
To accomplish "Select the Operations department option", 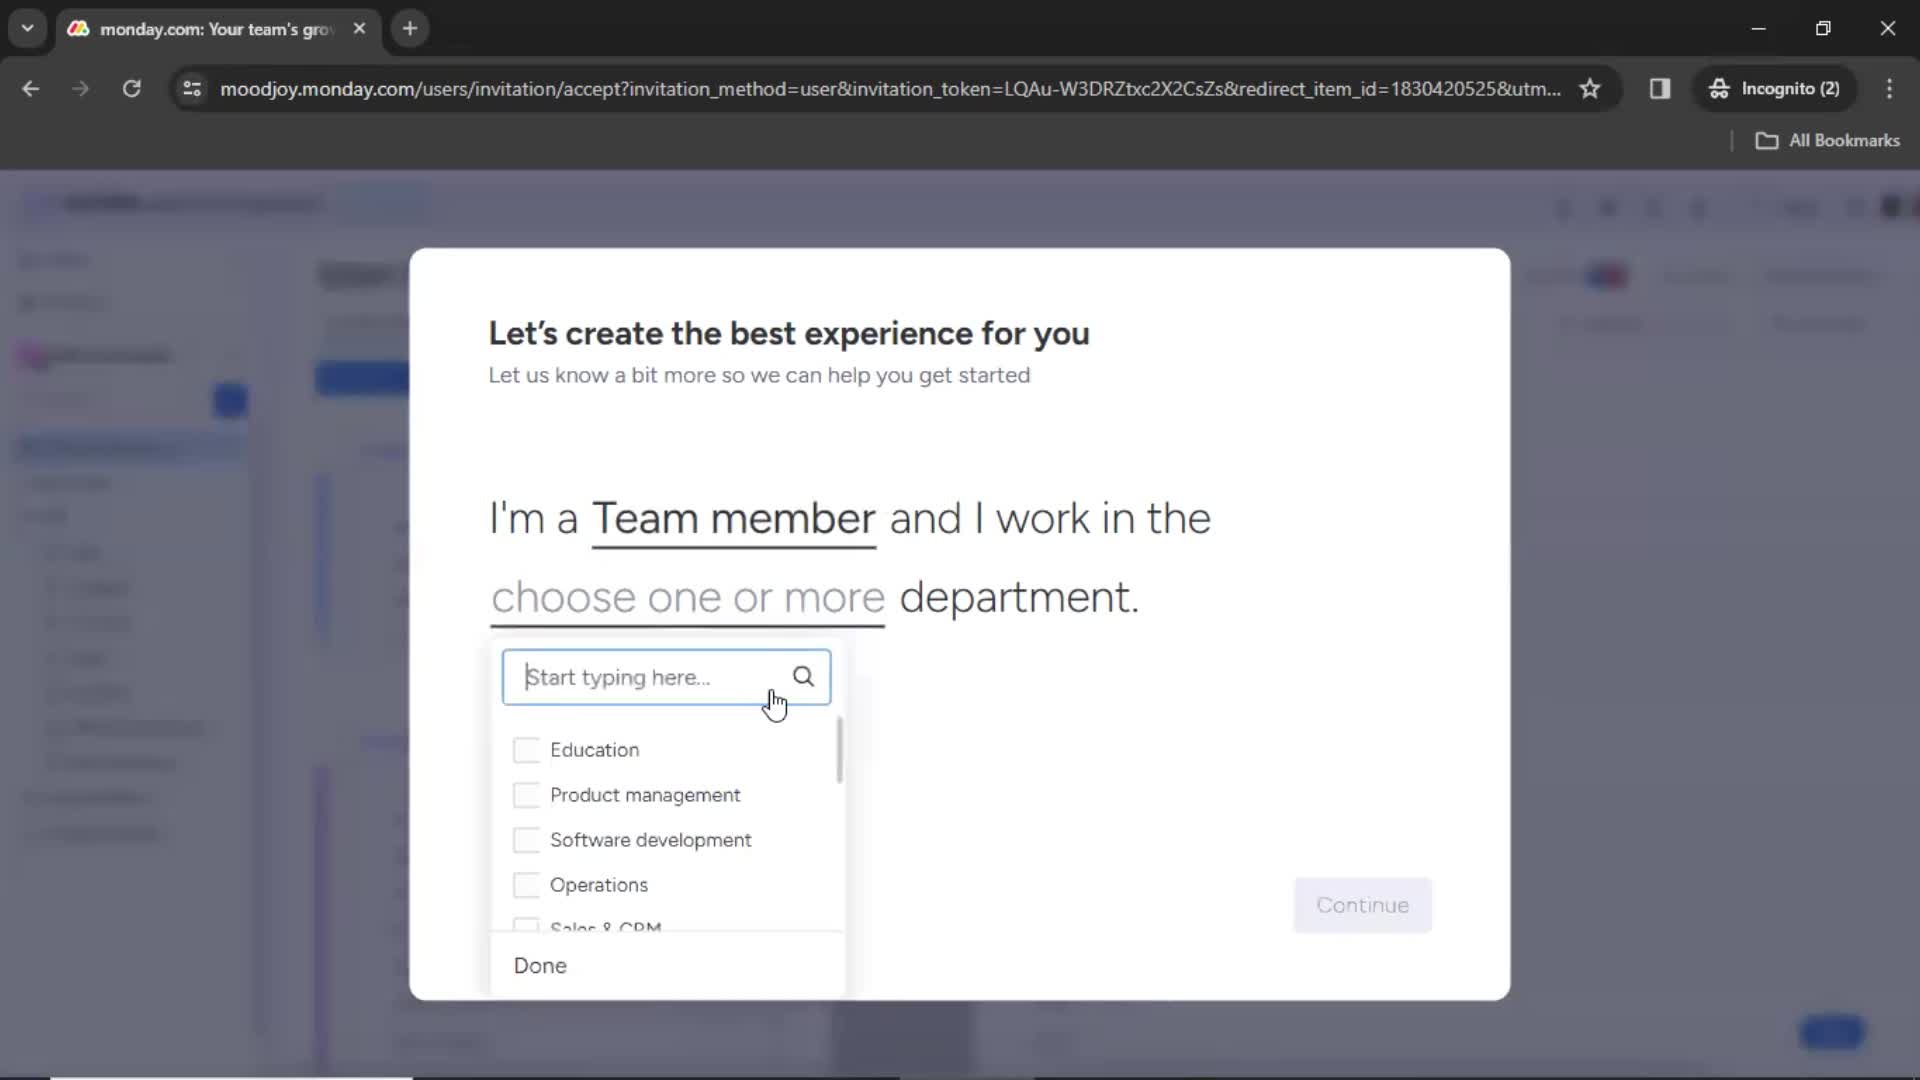I will coord(526,885).
